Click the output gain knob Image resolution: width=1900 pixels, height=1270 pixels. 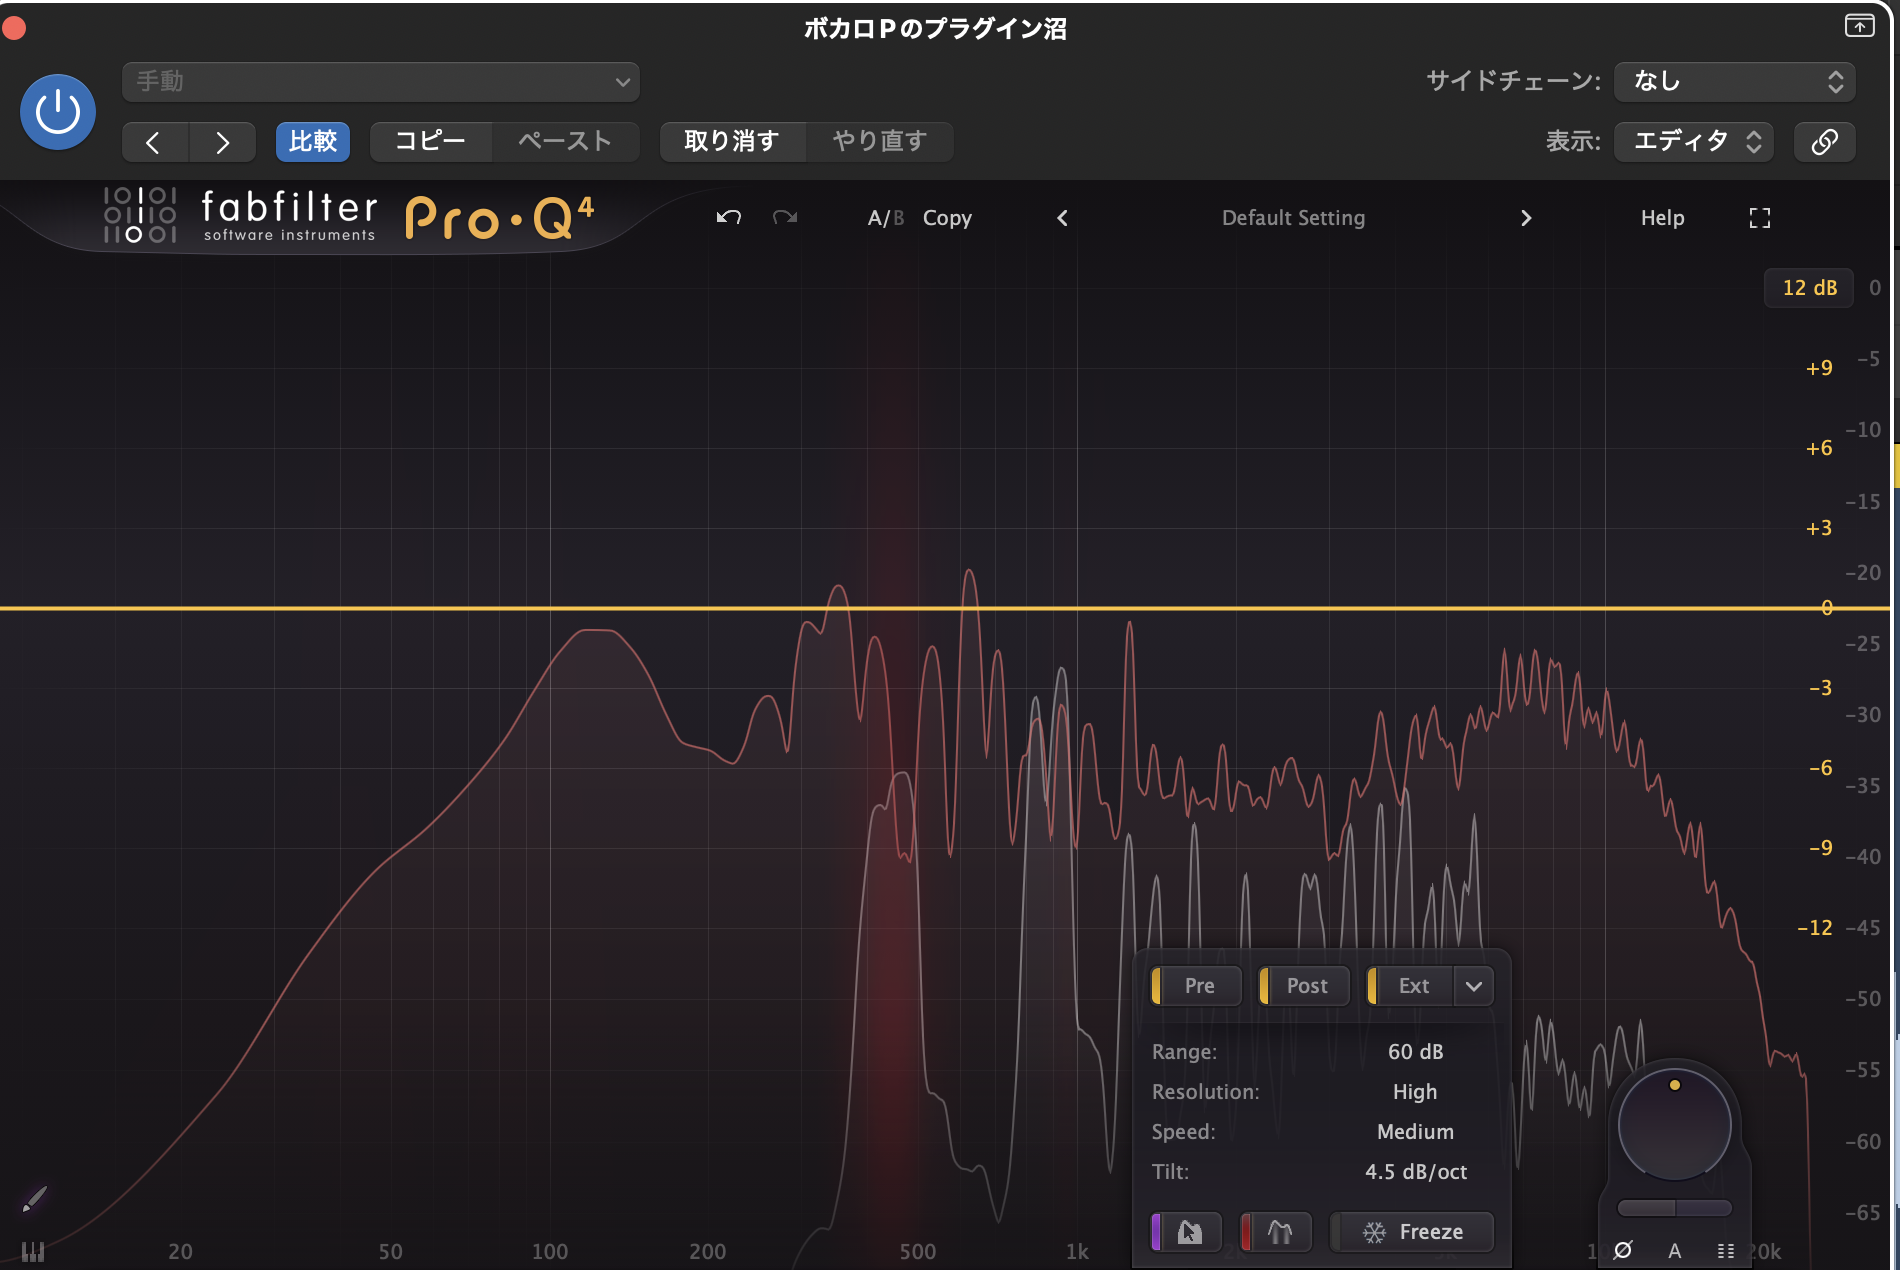tap(1675, 1123)
